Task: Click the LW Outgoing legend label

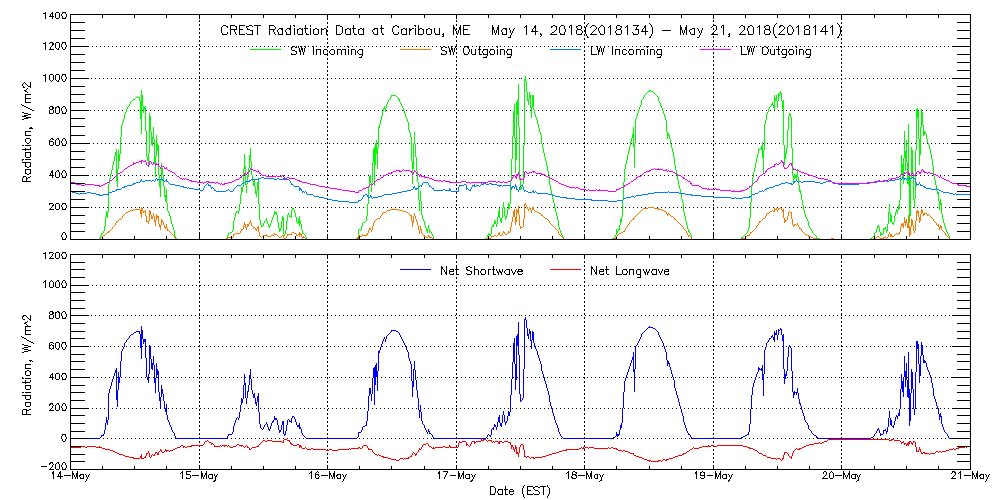Action: point(775,51)
